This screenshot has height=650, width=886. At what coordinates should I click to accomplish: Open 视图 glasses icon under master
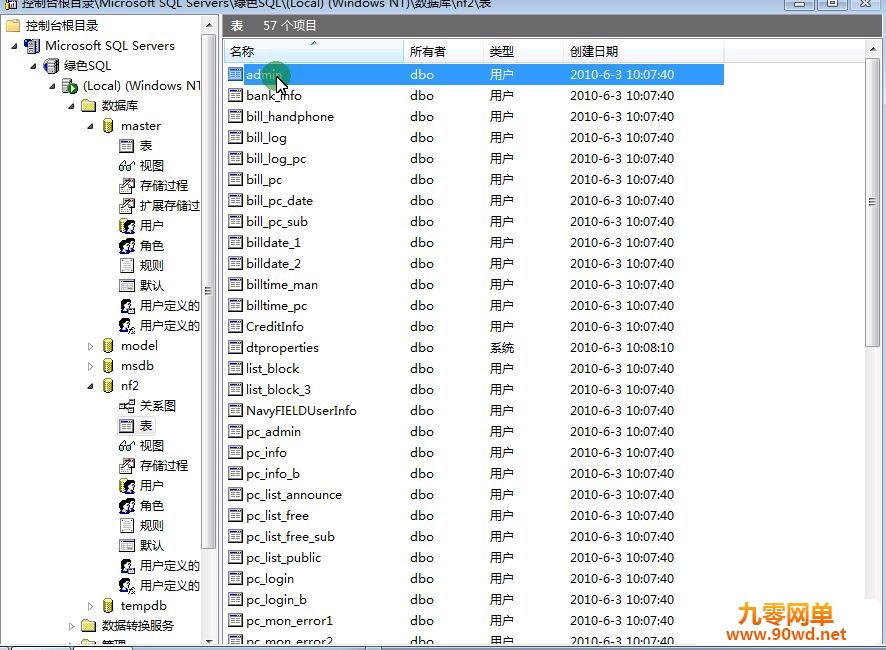click(x=127, y=166)
